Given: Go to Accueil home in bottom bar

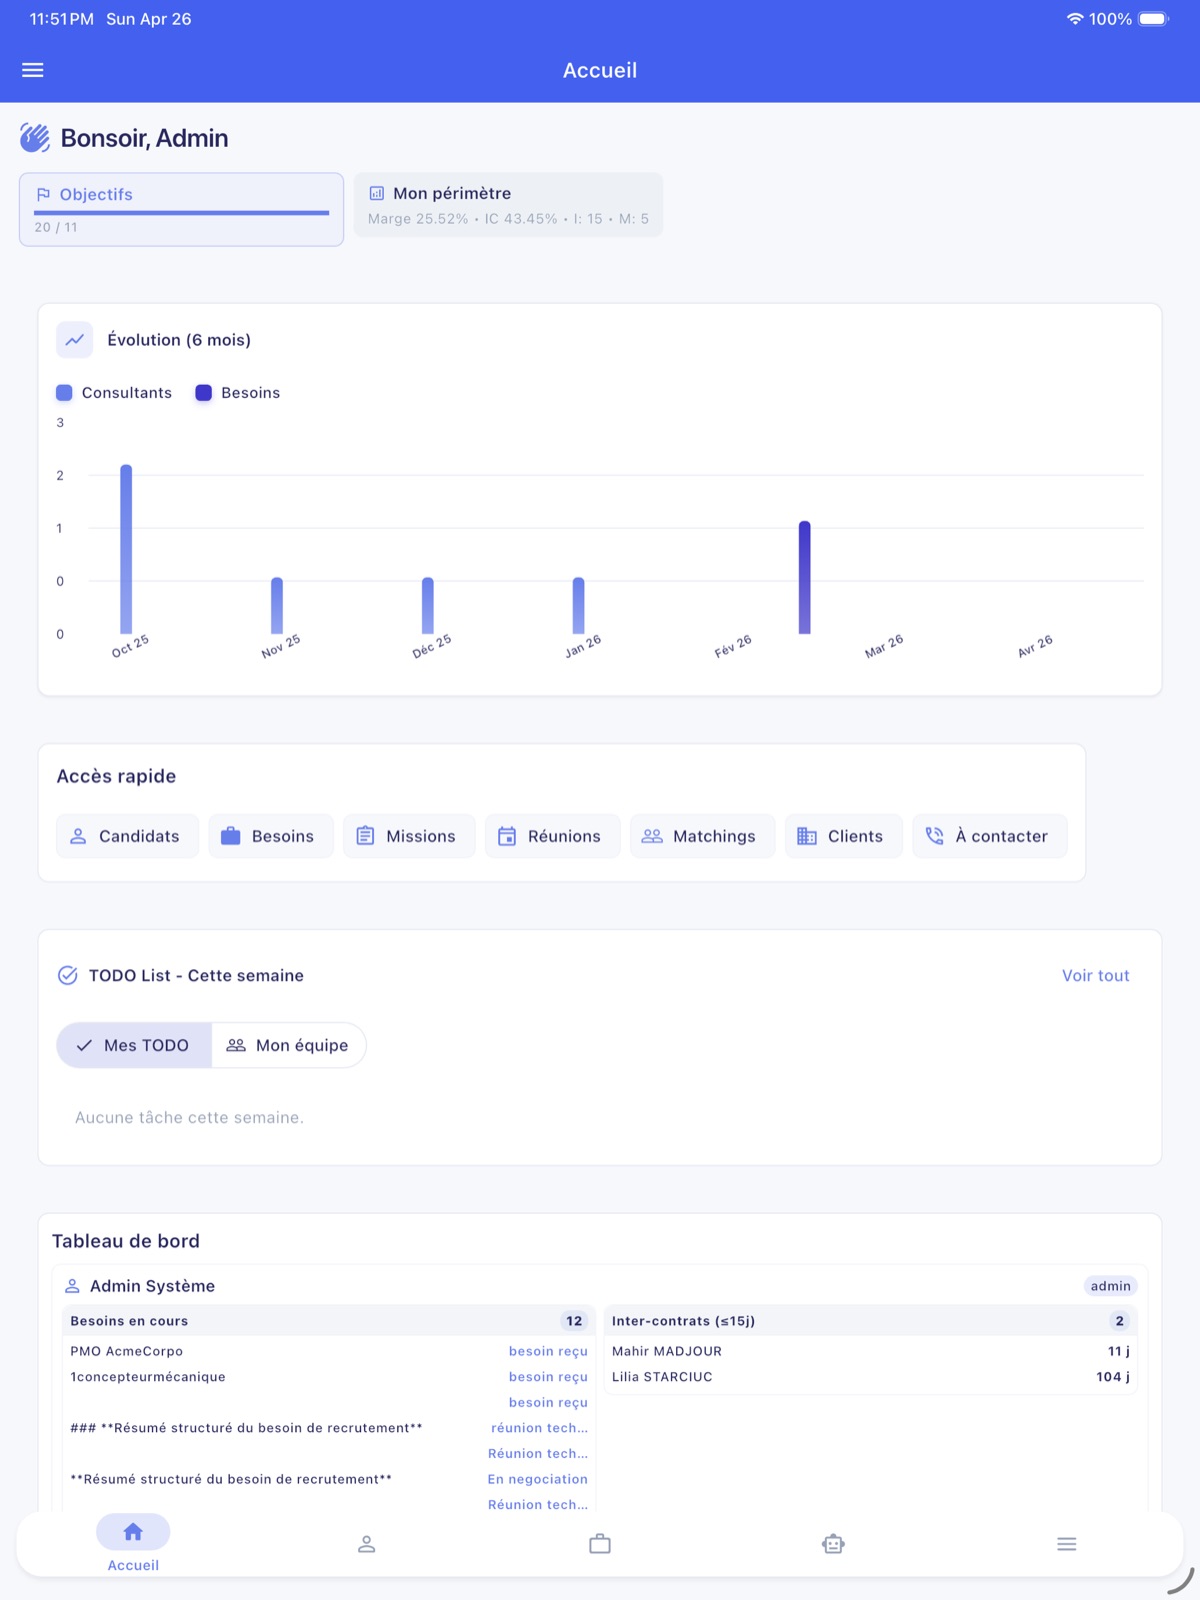Looking at the screenshot, I should click(133, 1544).
